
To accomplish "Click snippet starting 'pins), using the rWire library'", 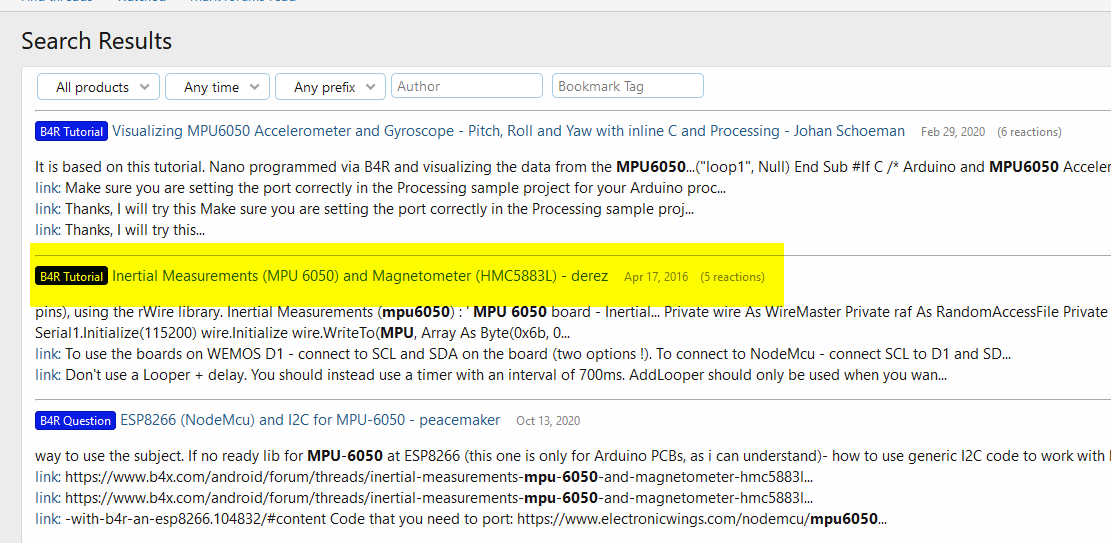I will (x=573, y=311).
